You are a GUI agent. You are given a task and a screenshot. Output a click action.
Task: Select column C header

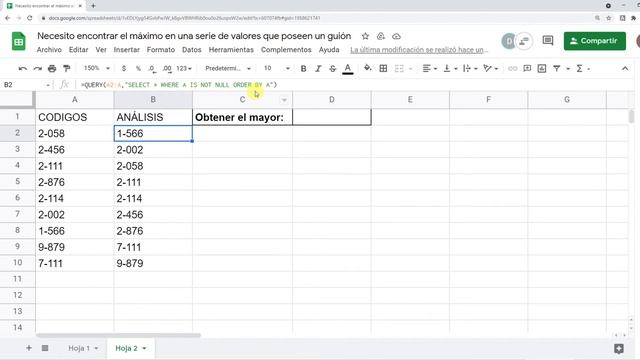tap(242, 100)
